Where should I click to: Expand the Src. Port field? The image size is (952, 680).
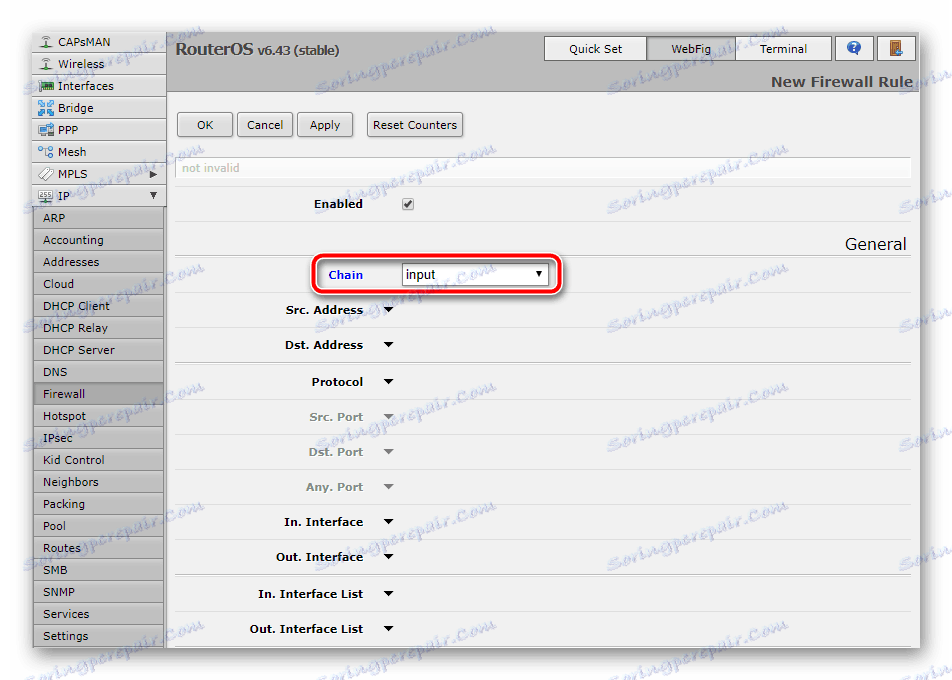389,416
